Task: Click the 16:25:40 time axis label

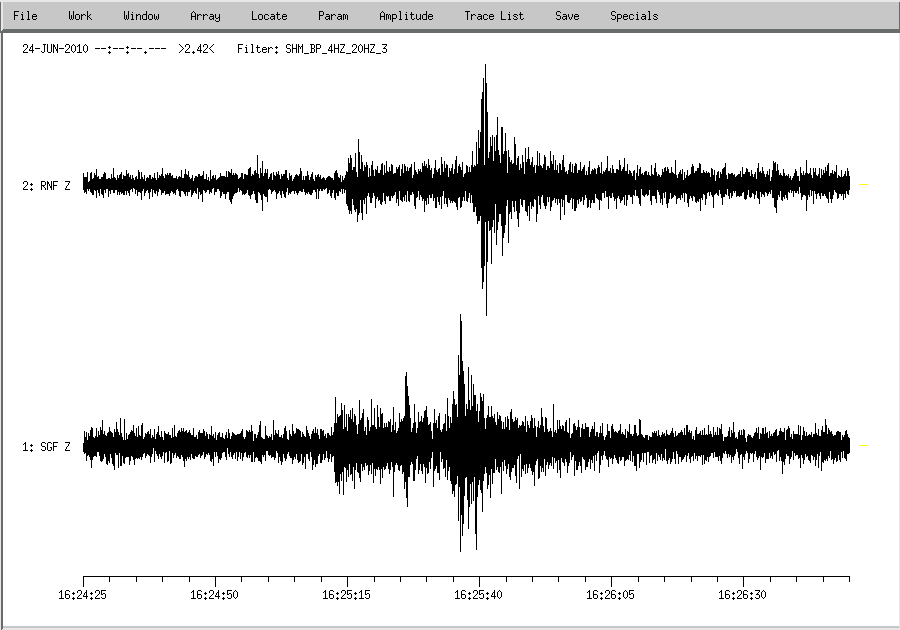Action: (x=479, y=595)
